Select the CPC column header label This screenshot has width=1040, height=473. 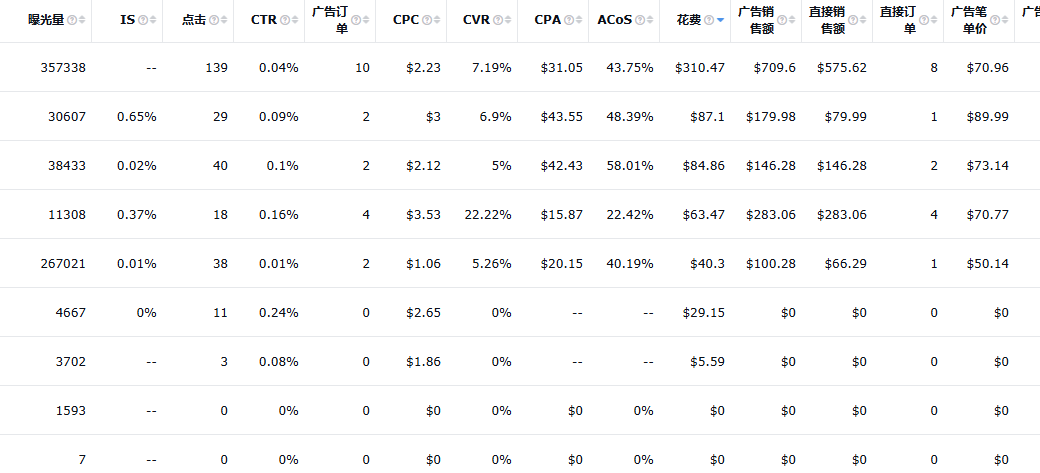406,20
